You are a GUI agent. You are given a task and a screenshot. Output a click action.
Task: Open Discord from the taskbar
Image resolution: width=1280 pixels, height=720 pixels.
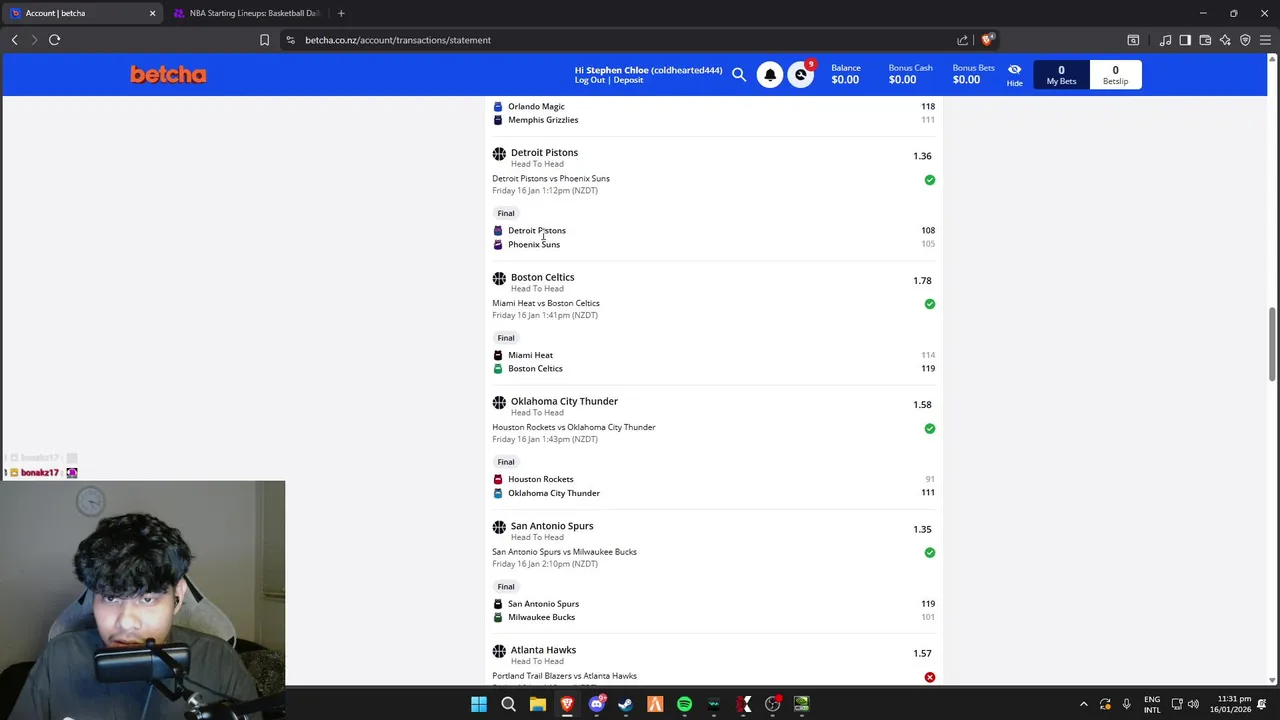tap(596, 704)
